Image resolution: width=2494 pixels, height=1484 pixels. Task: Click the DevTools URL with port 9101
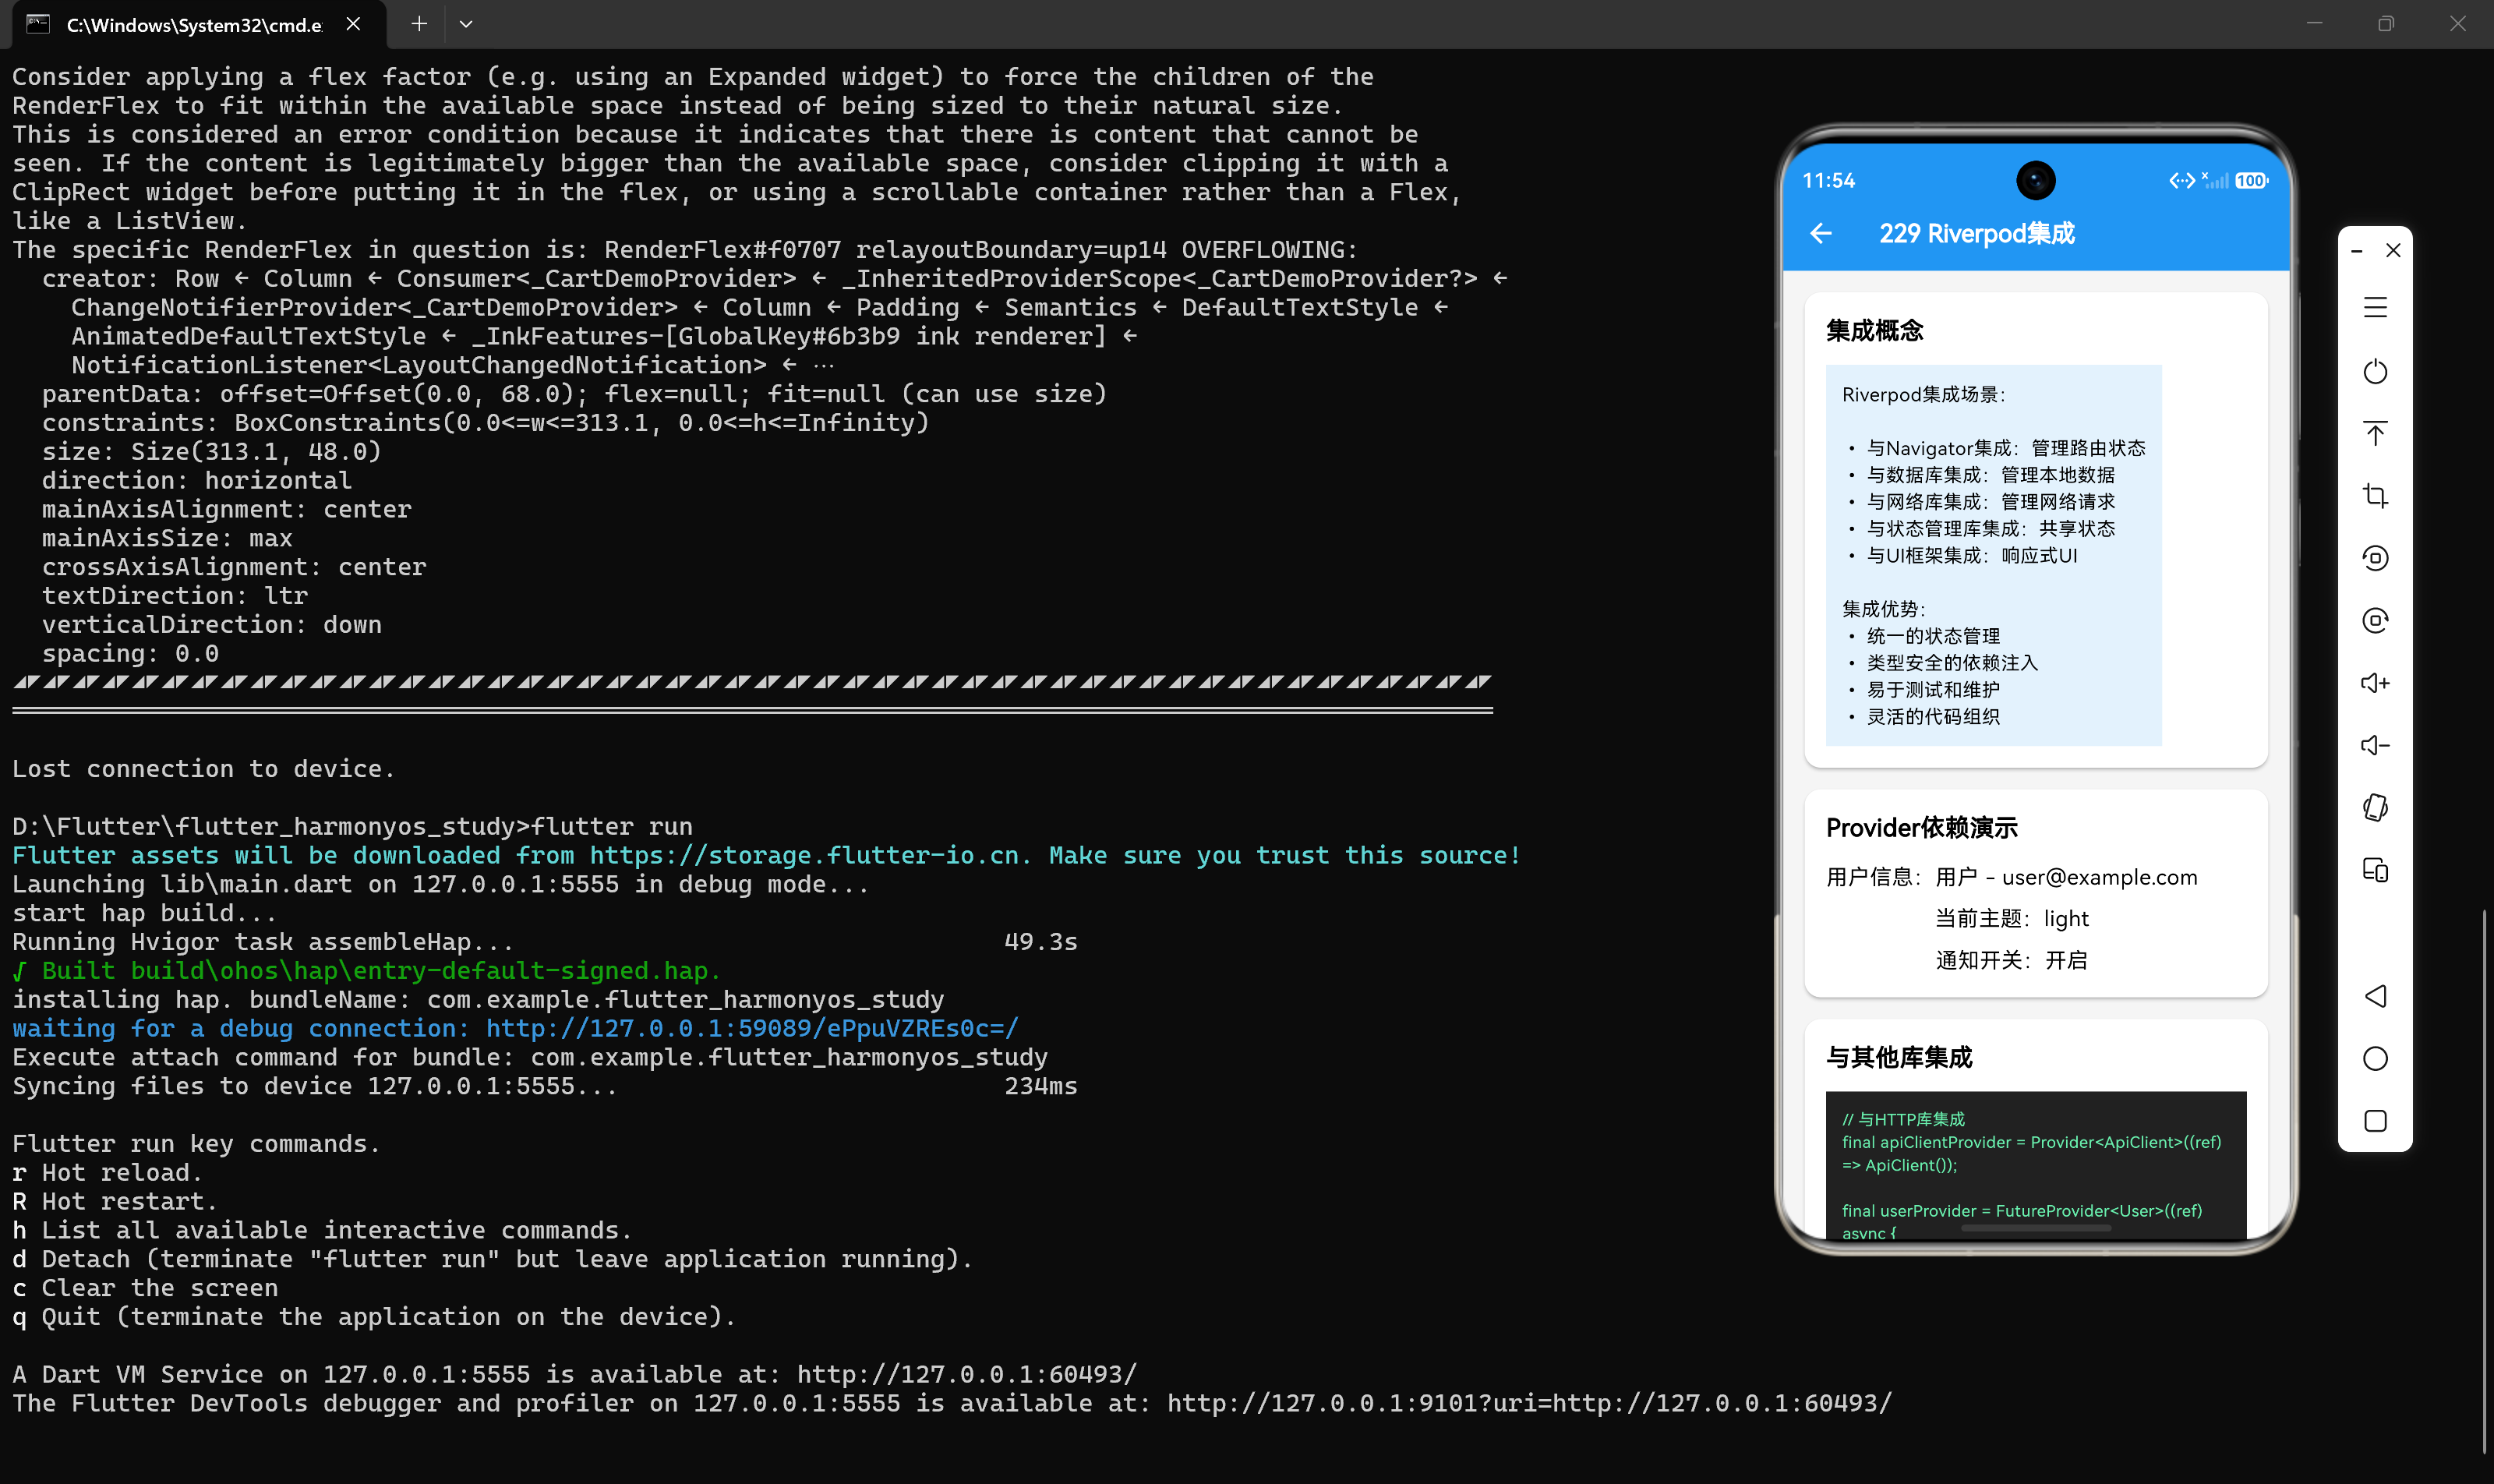1530,1403
